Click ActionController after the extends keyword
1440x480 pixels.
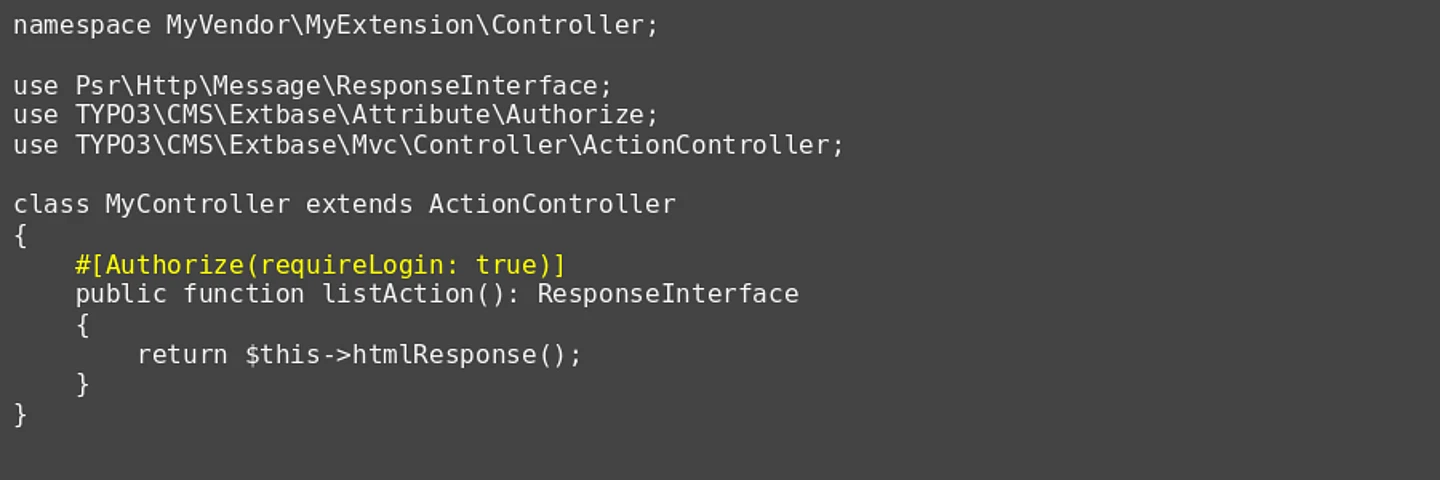coord(552,204)
